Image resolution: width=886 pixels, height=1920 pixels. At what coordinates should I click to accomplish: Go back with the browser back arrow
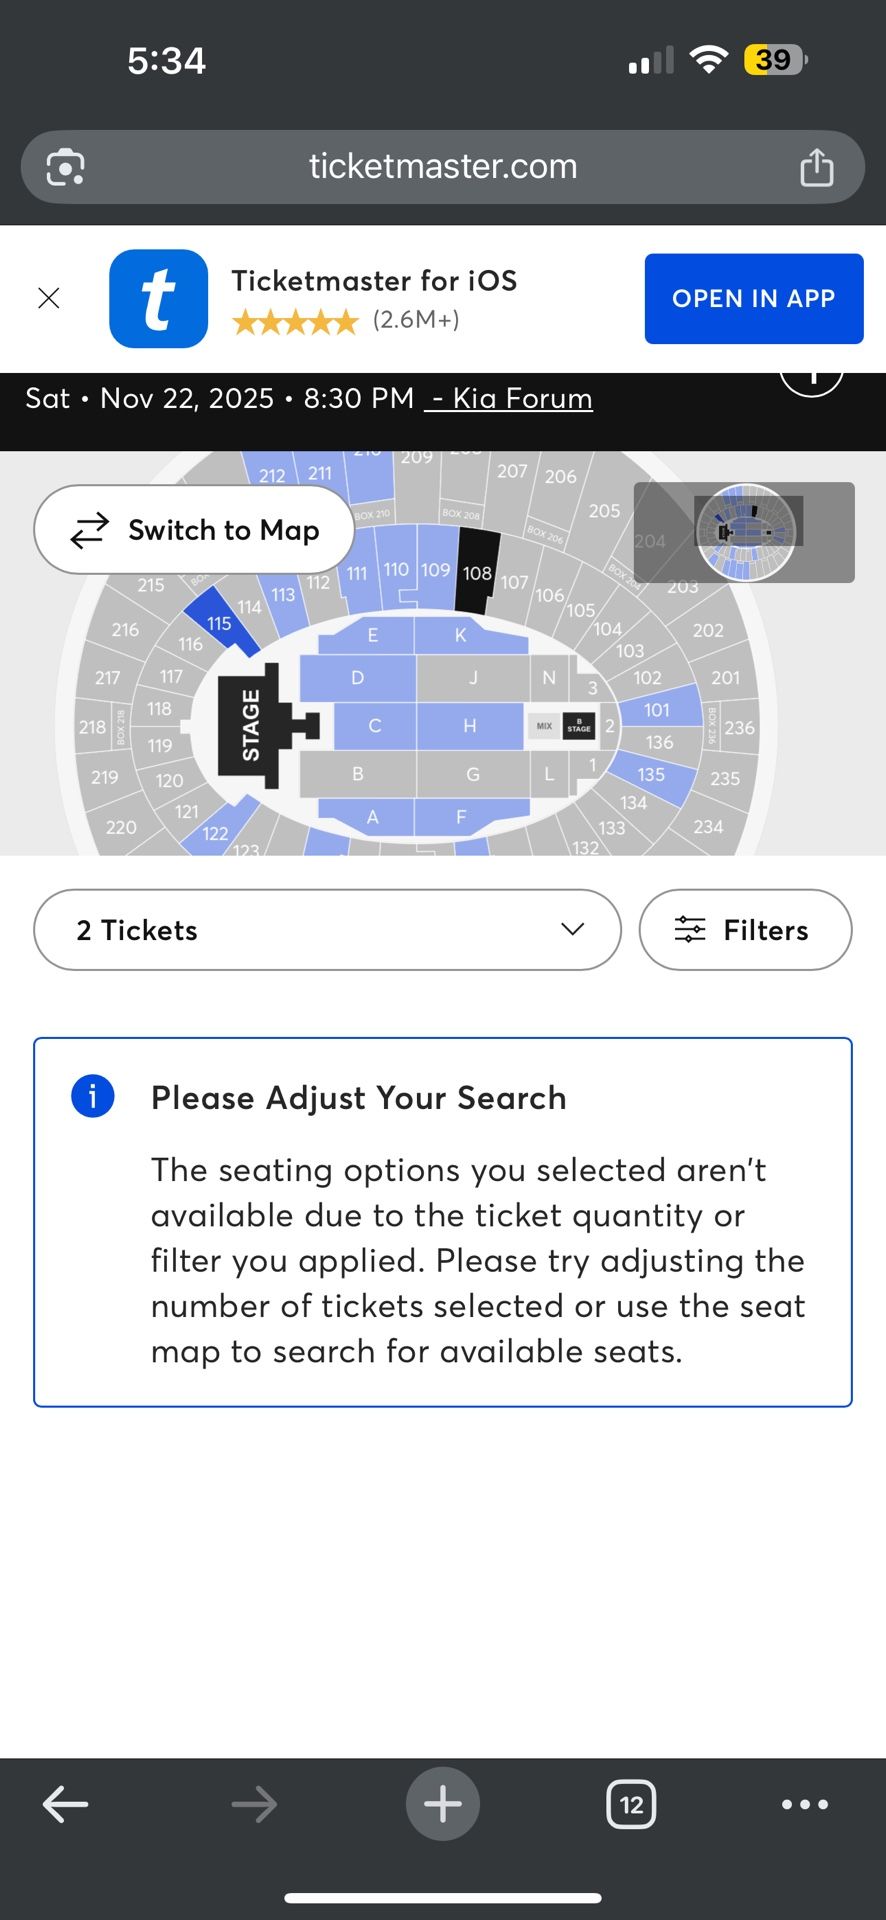click(66, 1804)
